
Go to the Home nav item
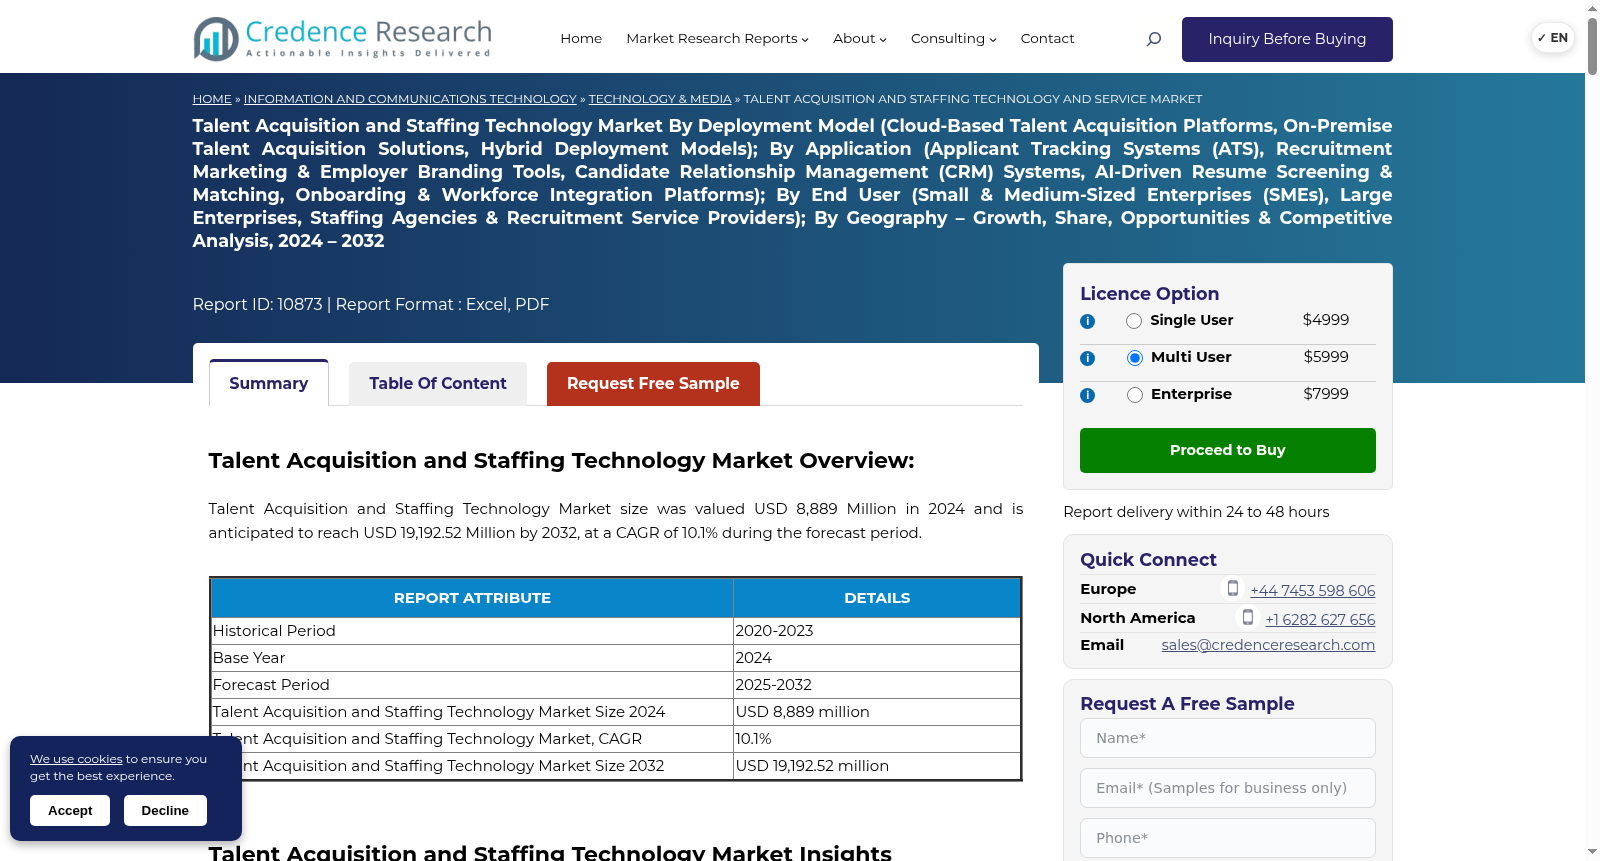pyautogui.click(x=581, y=39)
